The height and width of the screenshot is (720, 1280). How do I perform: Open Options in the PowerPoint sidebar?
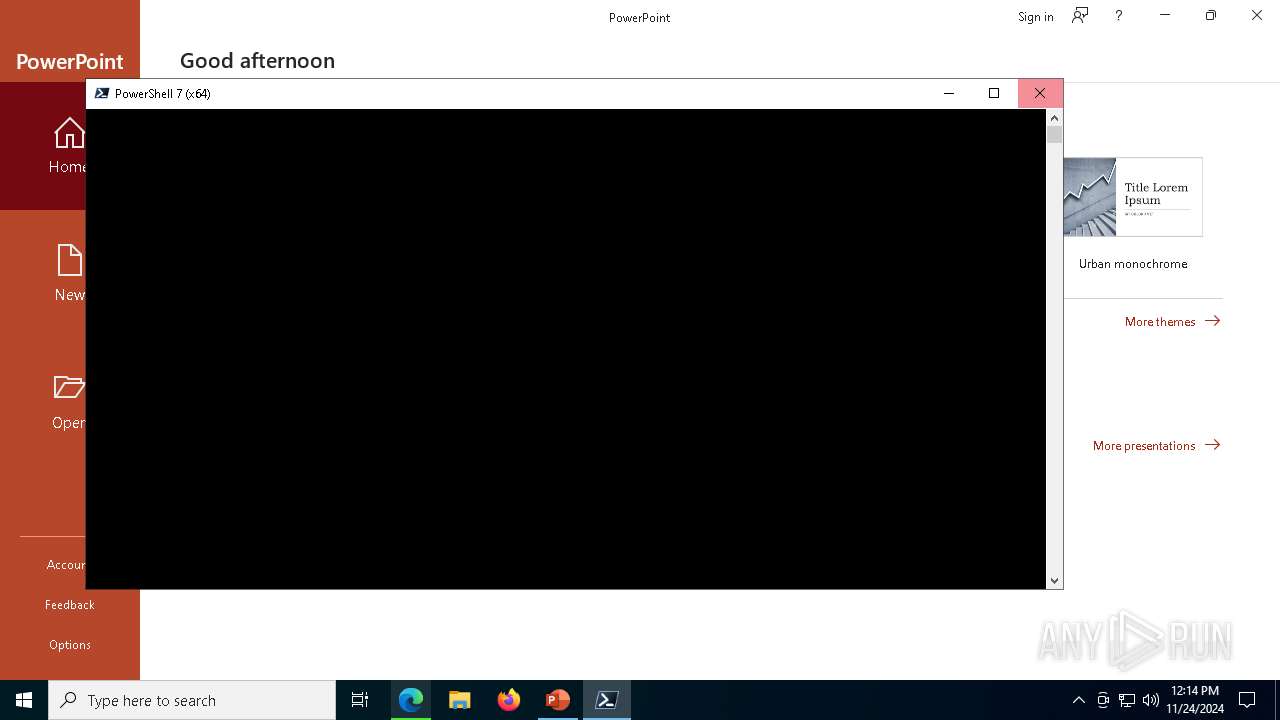70,645
